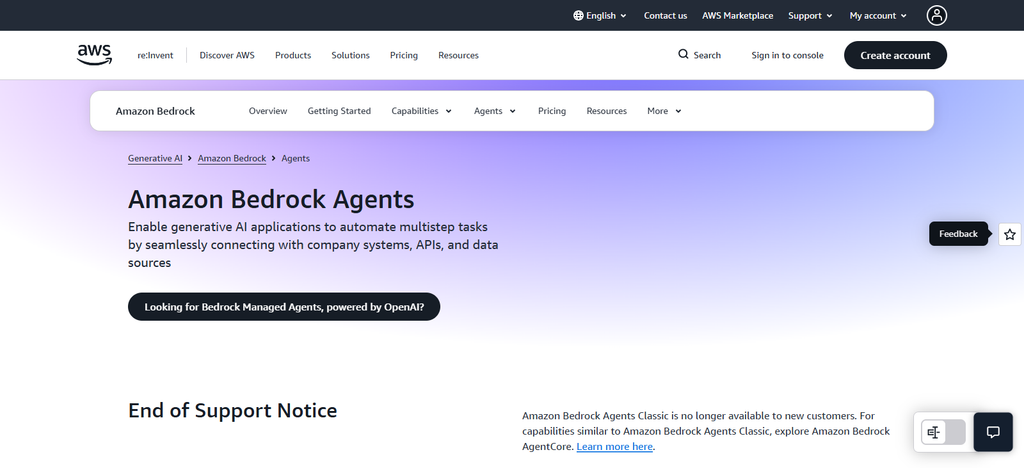Open Resources in the Bedrock subnav

607,111
